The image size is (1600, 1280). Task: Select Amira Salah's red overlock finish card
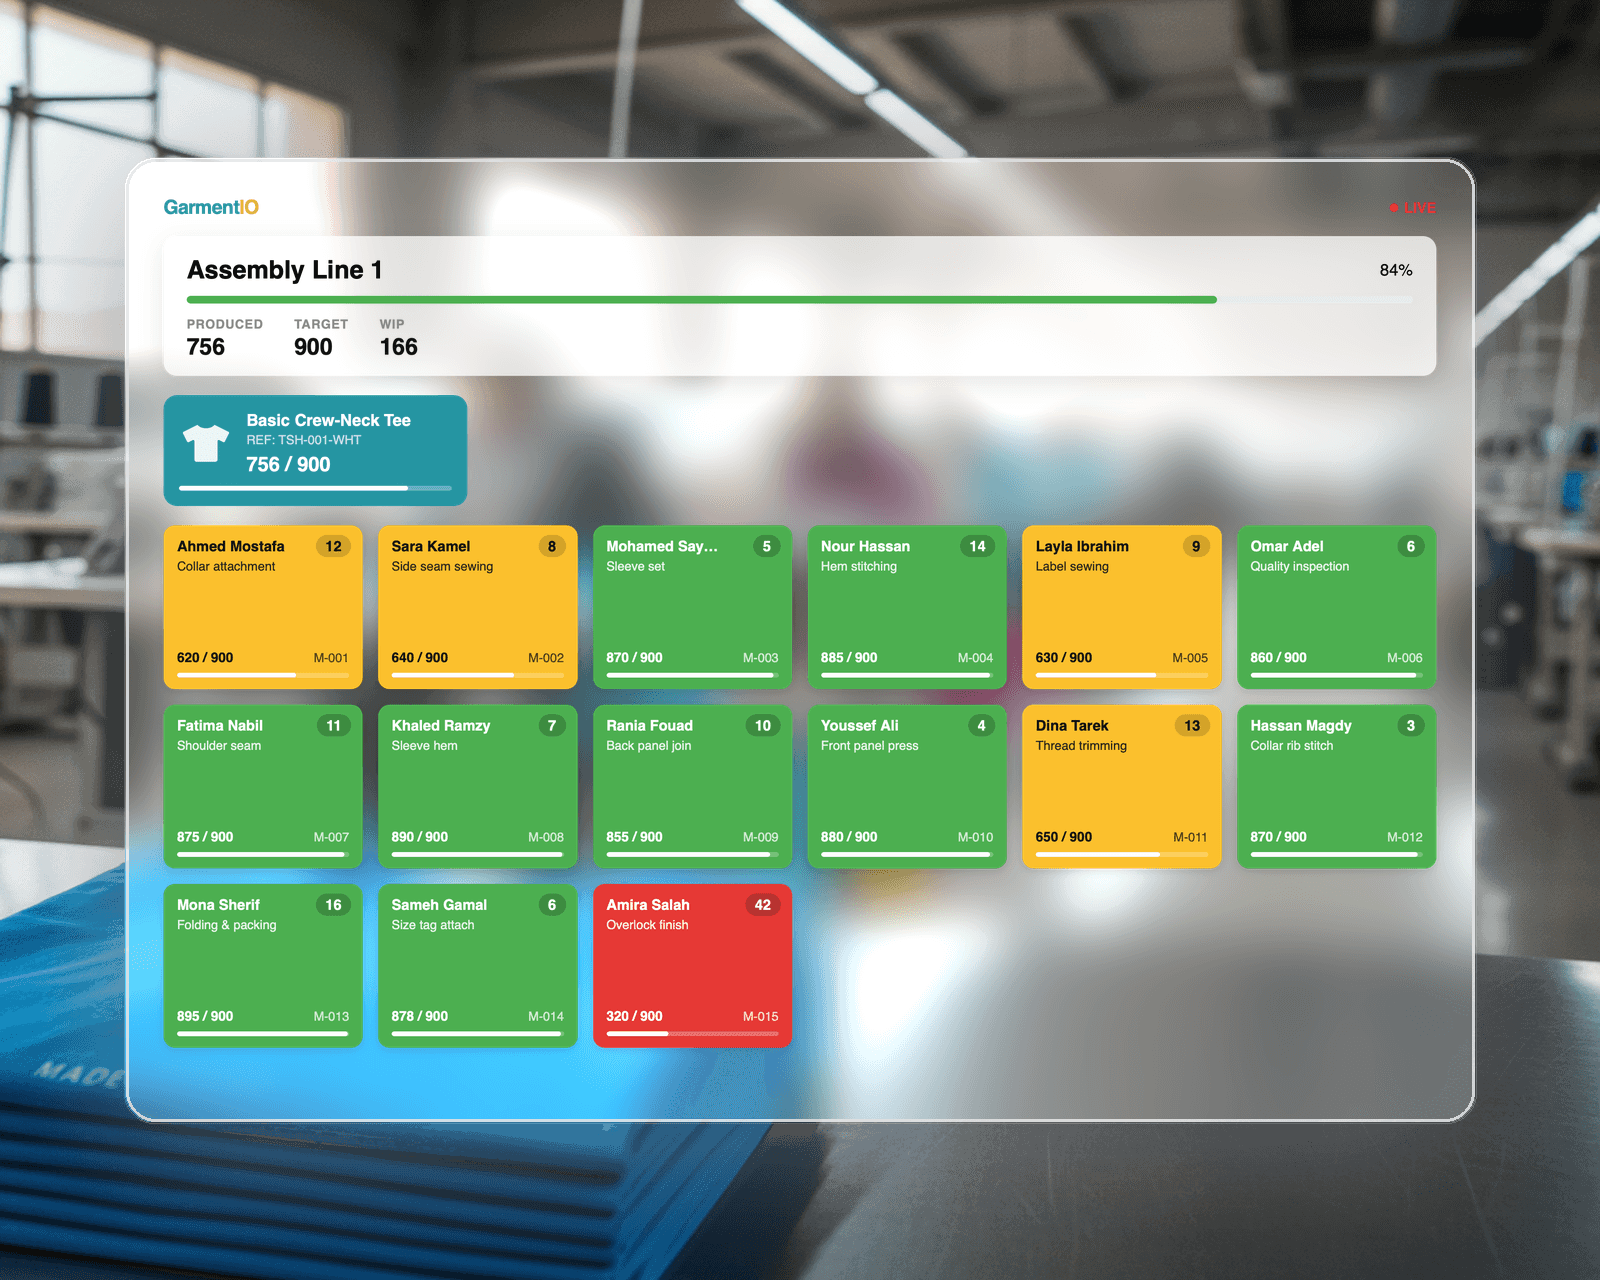[692, 965]
